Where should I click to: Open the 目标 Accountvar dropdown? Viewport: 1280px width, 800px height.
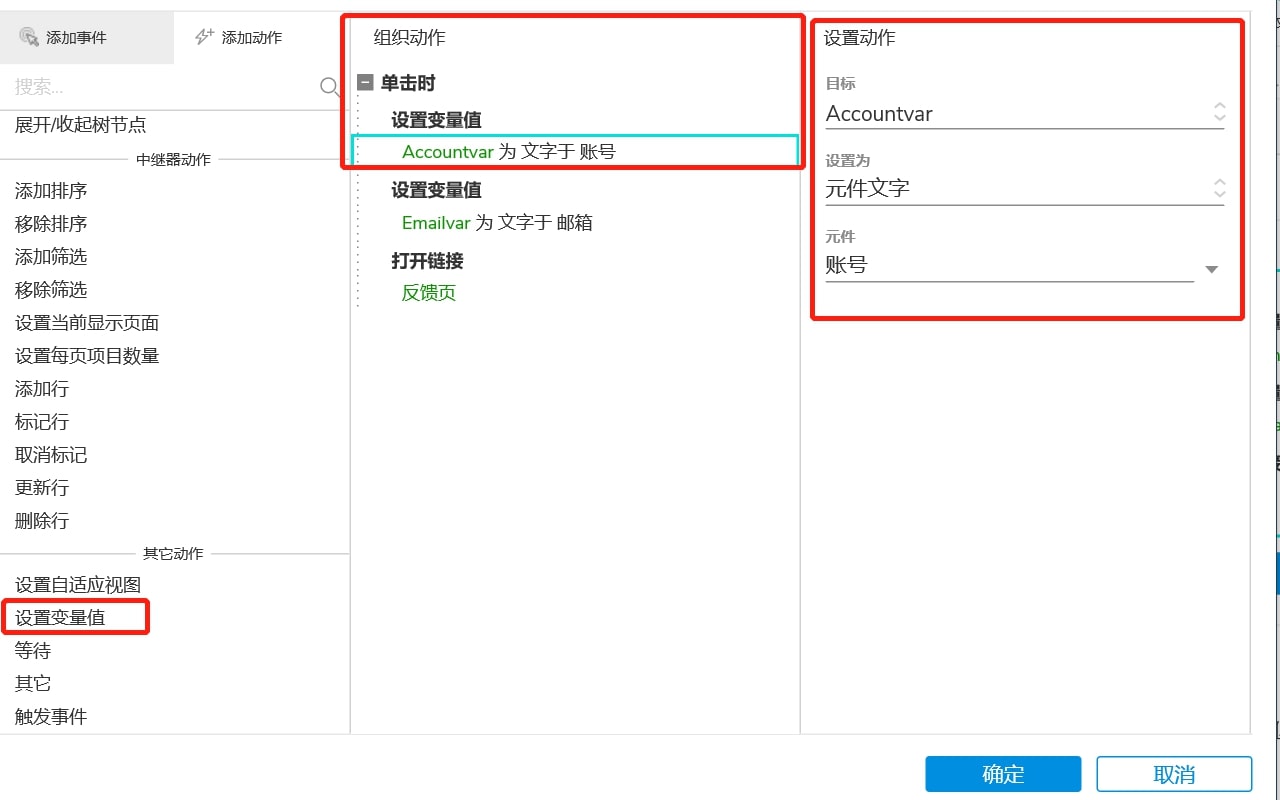[1024, 113]
